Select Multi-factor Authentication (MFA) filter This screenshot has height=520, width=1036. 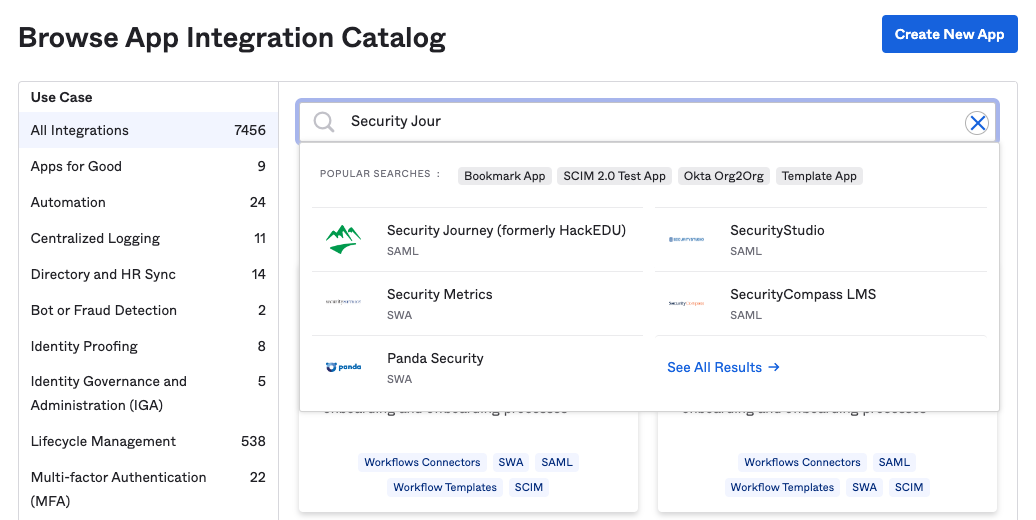pos(148,489)
